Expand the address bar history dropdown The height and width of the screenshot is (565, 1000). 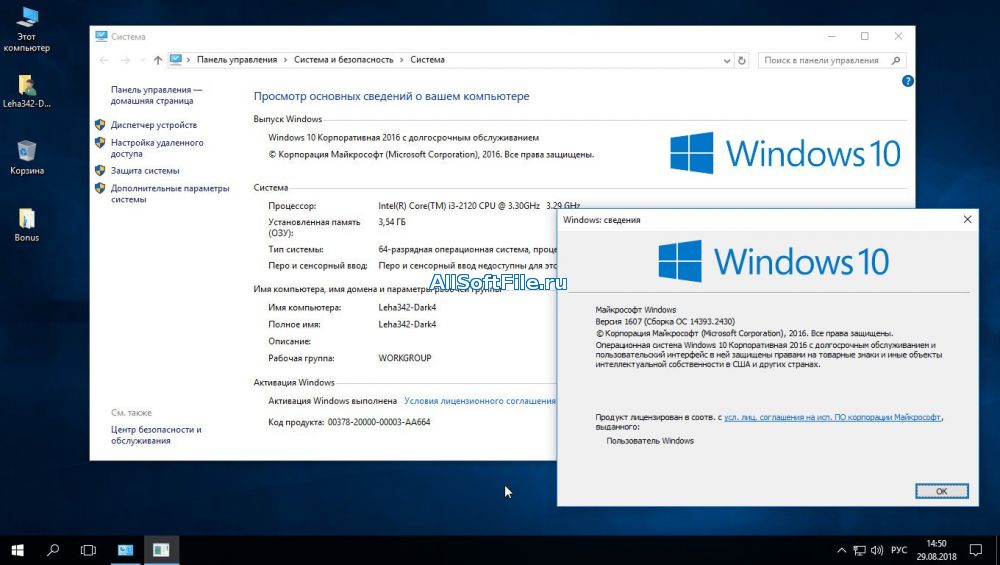[724, 60]
